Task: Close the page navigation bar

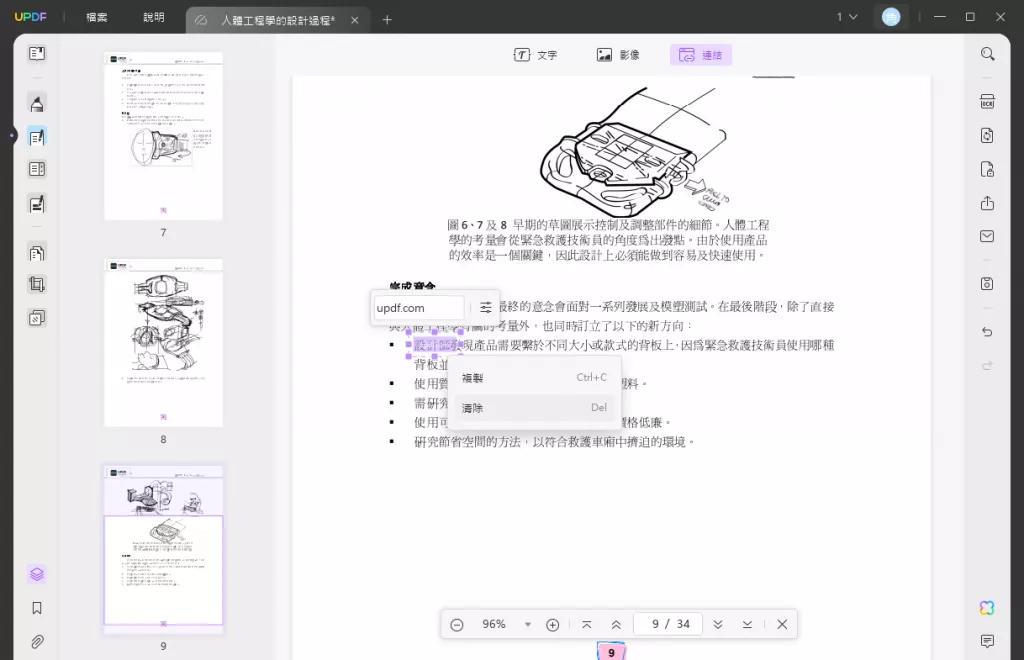Action: tap(782, 625)
